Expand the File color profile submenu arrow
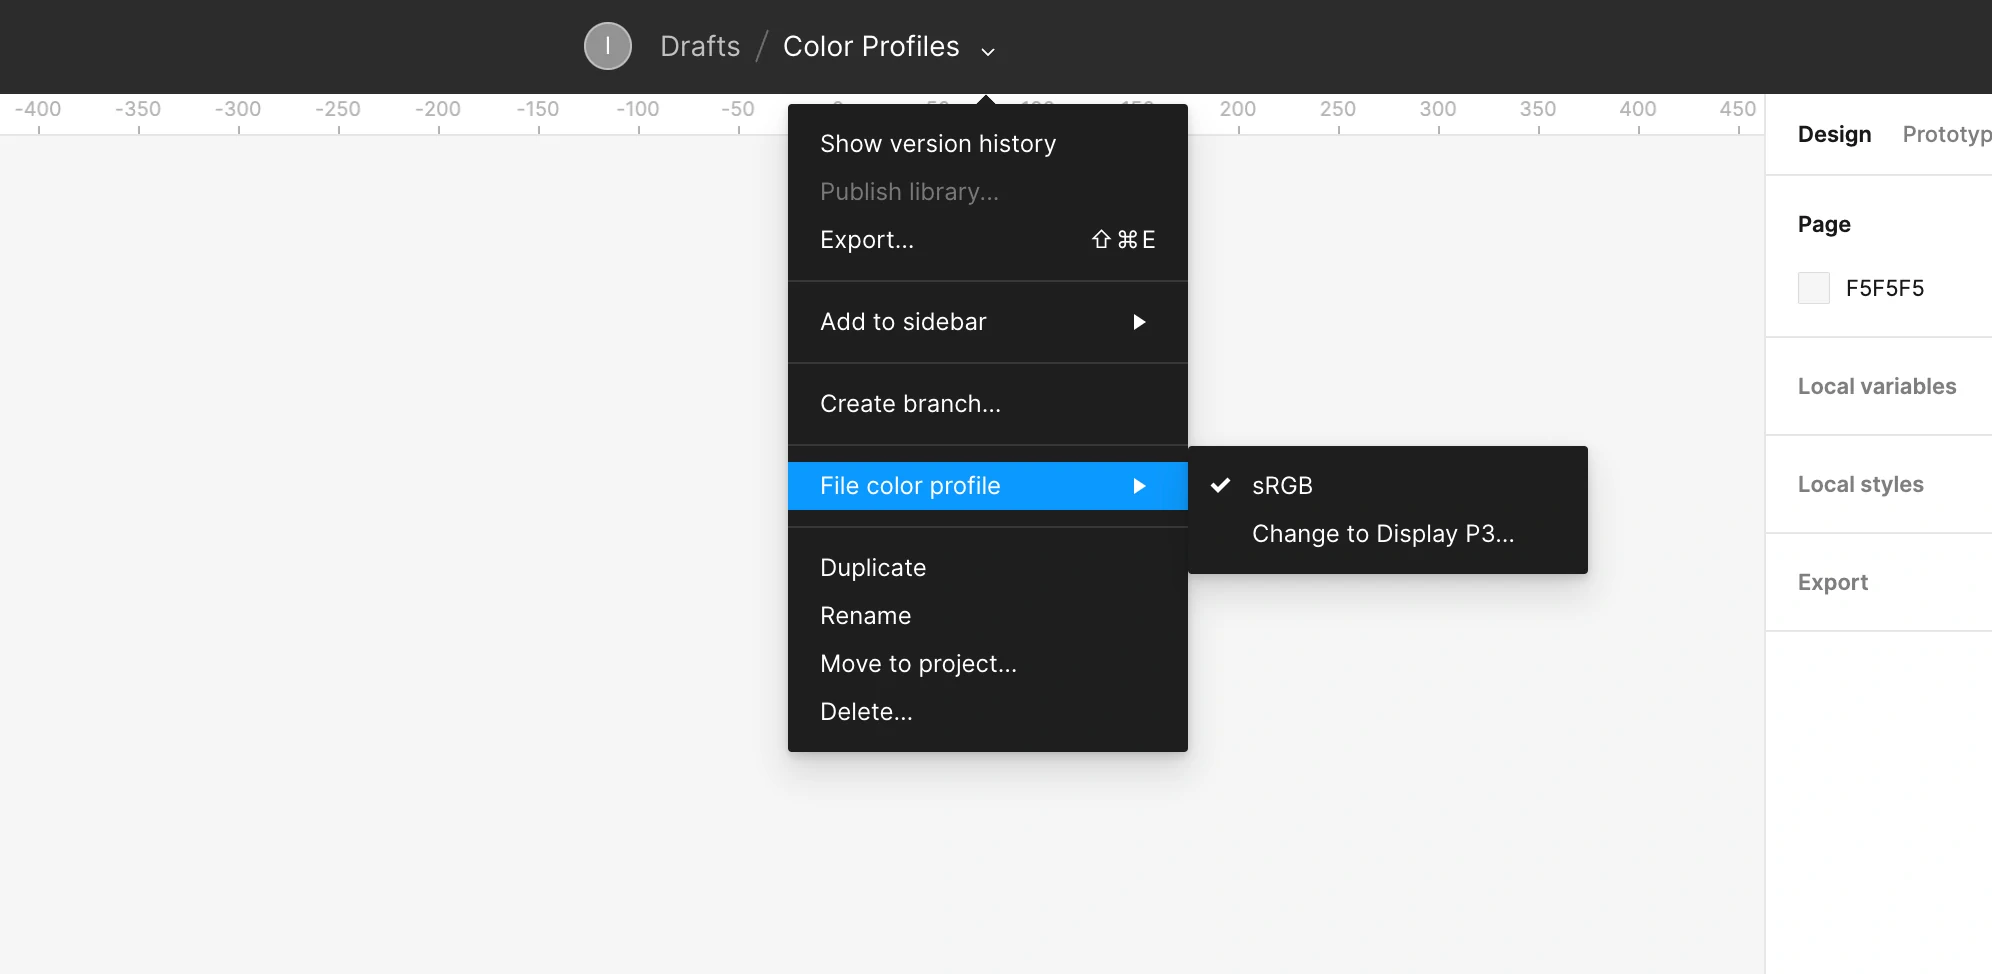Viewport: 1992px width, 974px height. tap(1138, 486)
